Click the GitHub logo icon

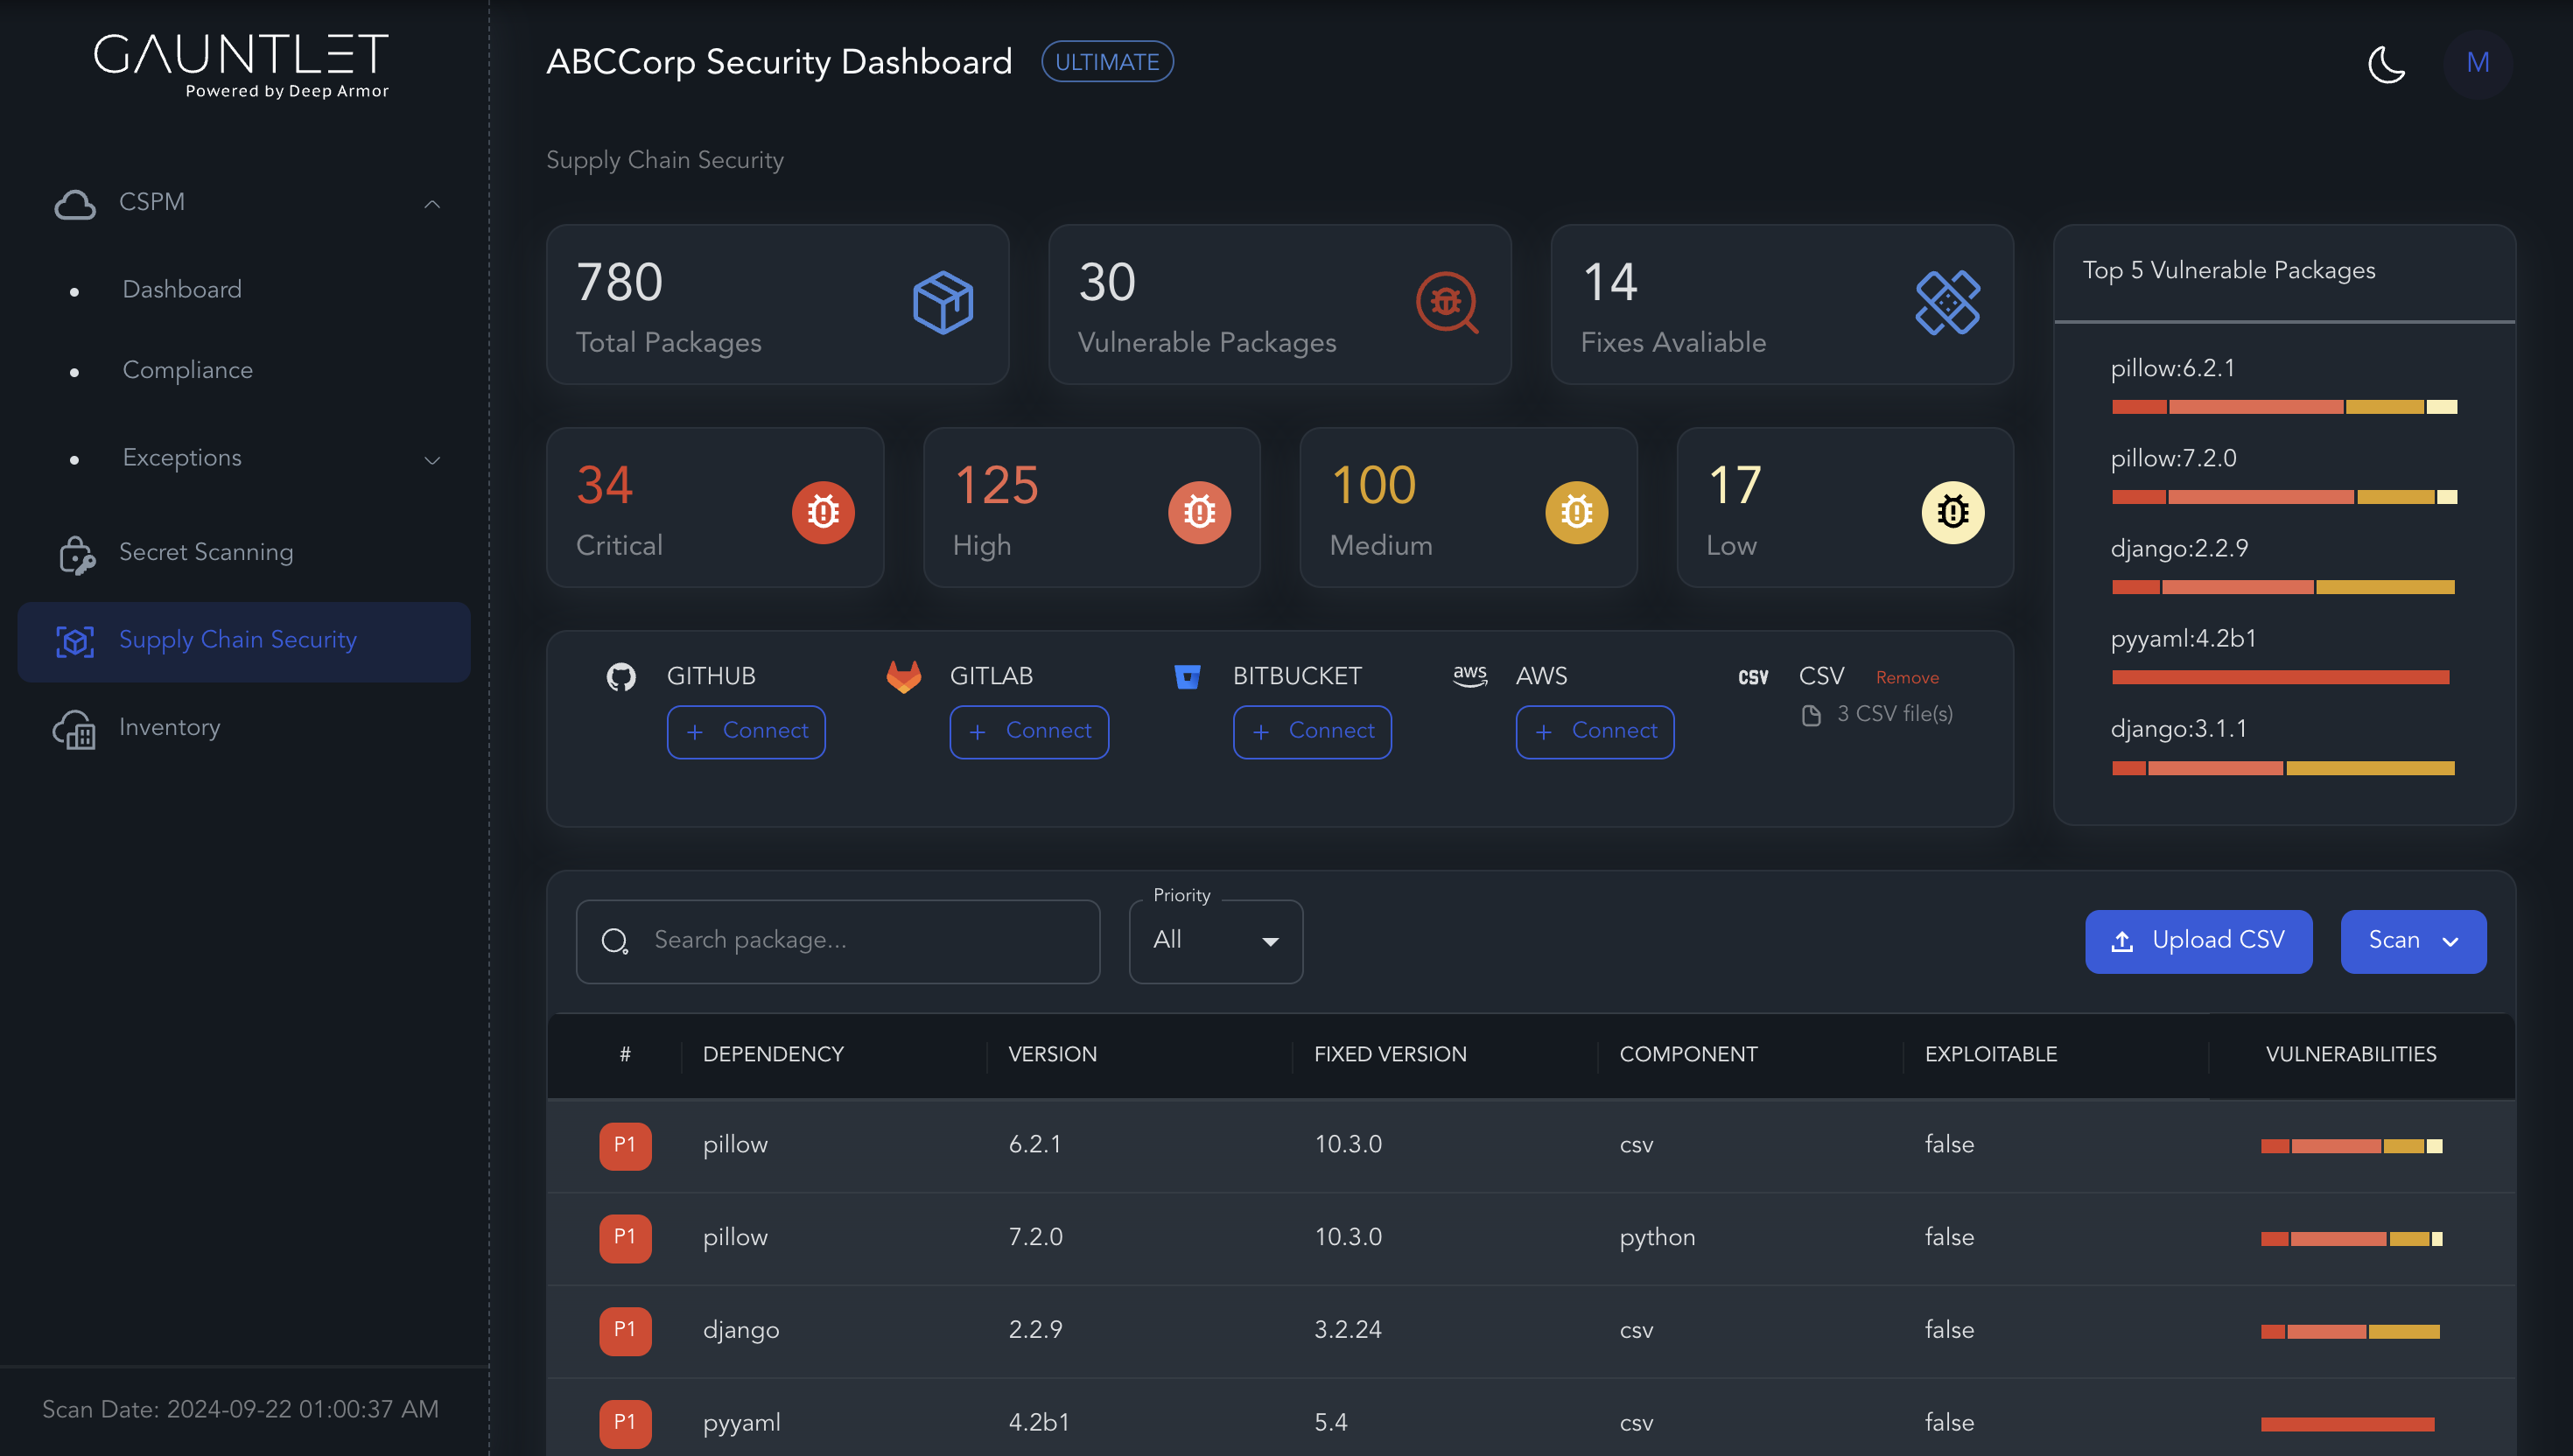(621, 677)
